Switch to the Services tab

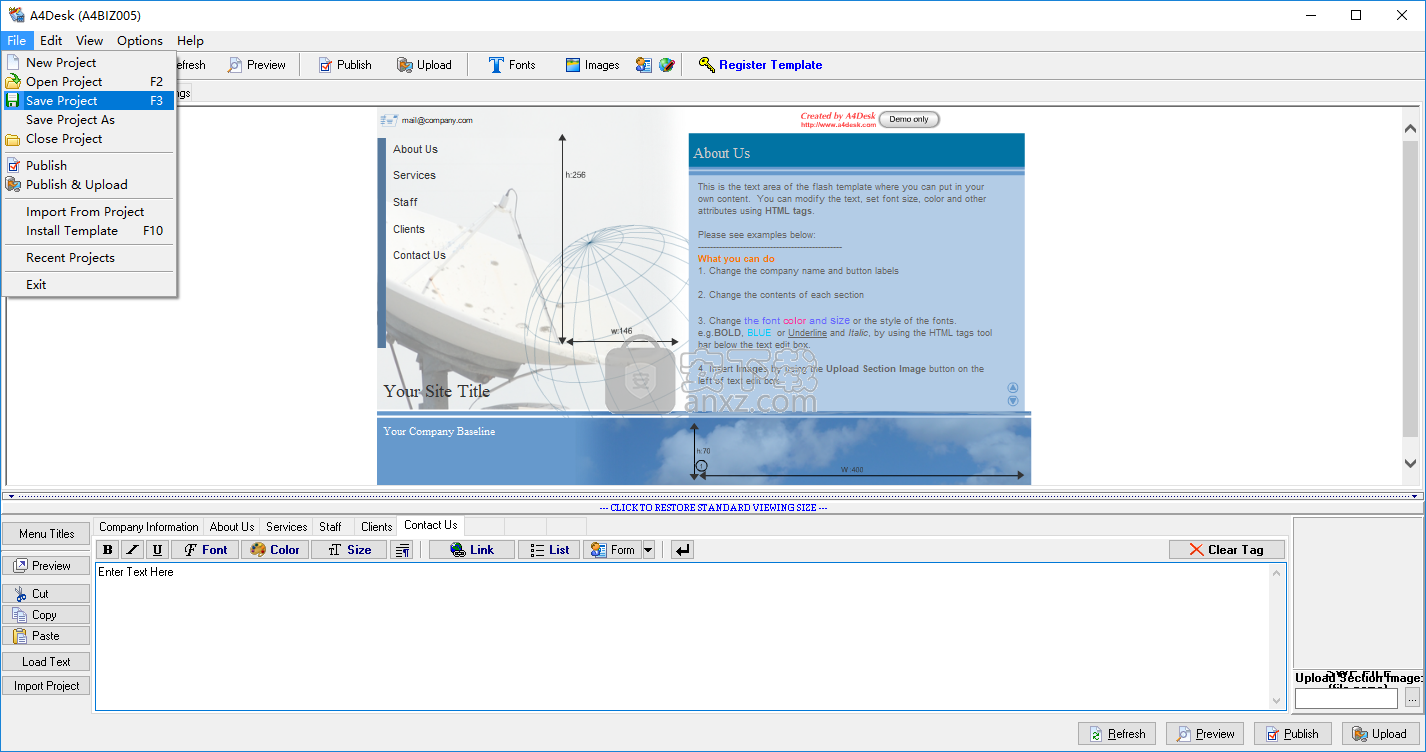pos(287,527)
